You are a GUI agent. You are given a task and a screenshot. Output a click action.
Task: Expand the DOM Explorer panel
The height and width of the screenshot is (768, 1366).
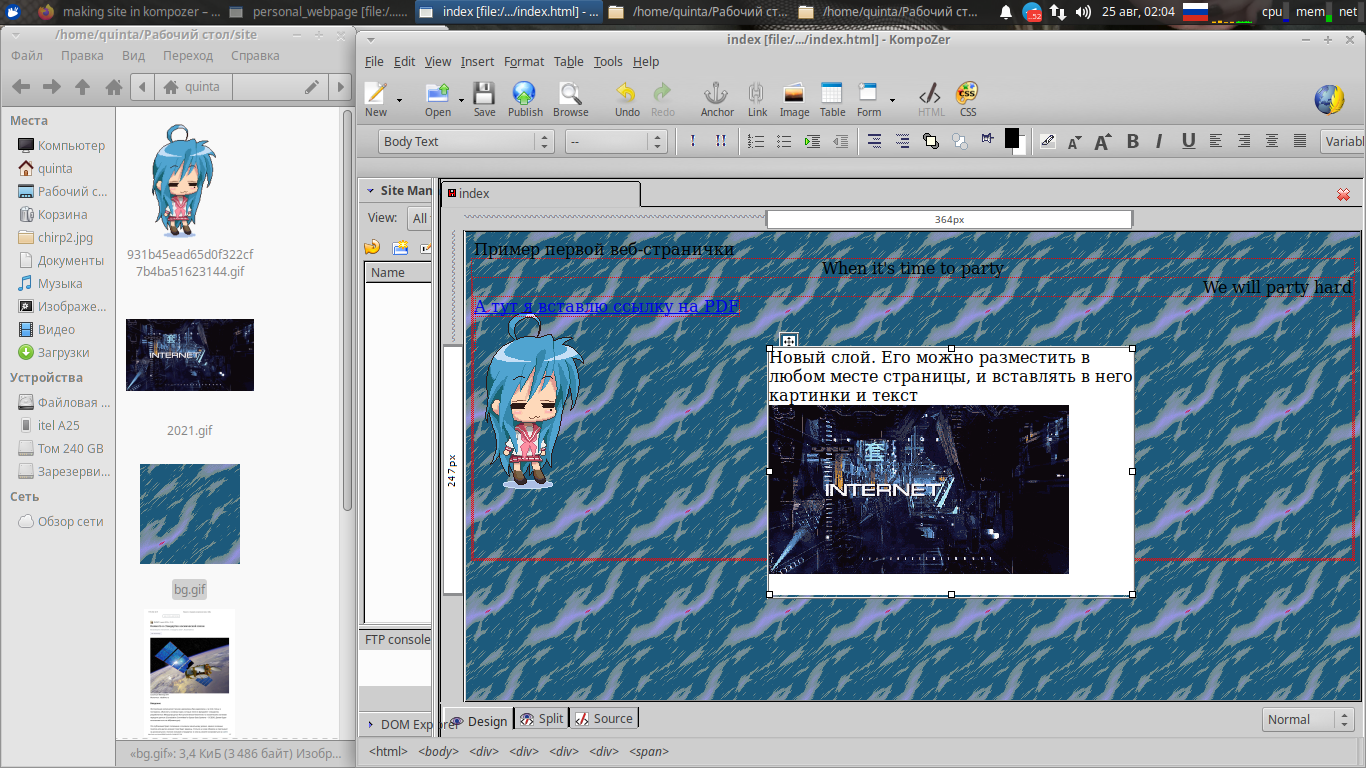tap(370, 725)
